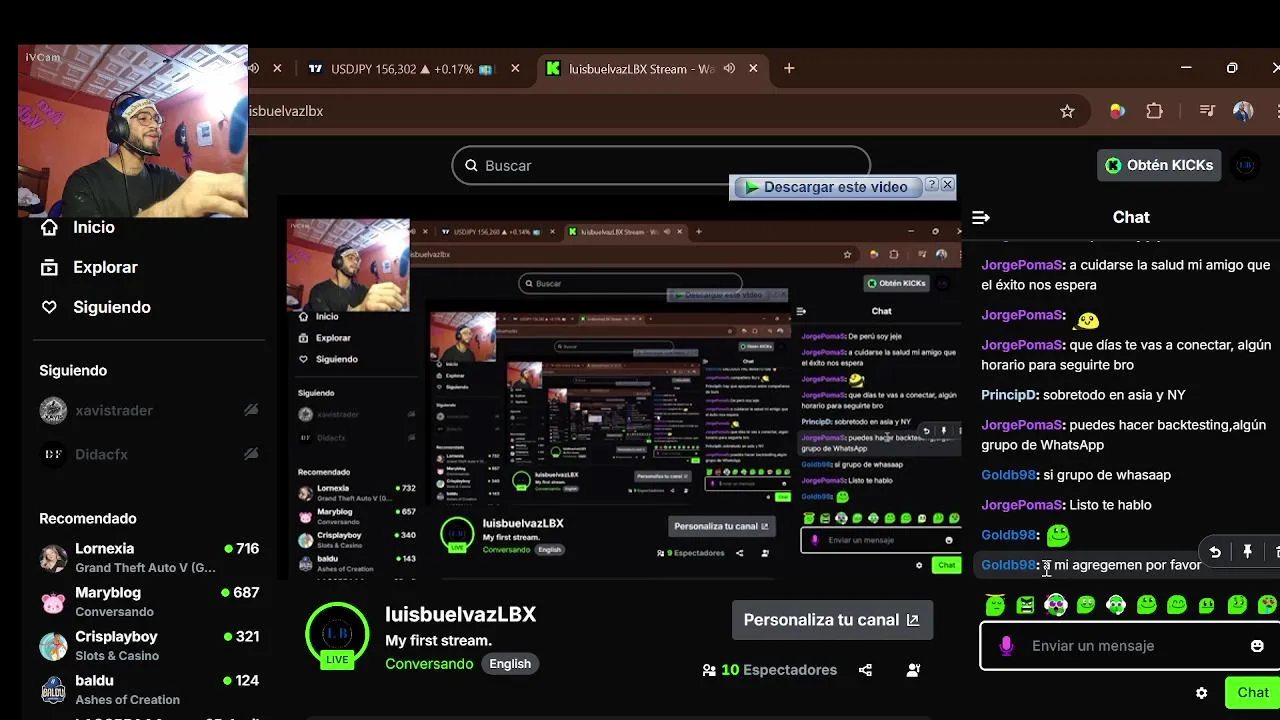Image resolution: width=1280 pixels, height=720 pixels.
Task: Open the browser media control icon
Action: click(1207, 111)
